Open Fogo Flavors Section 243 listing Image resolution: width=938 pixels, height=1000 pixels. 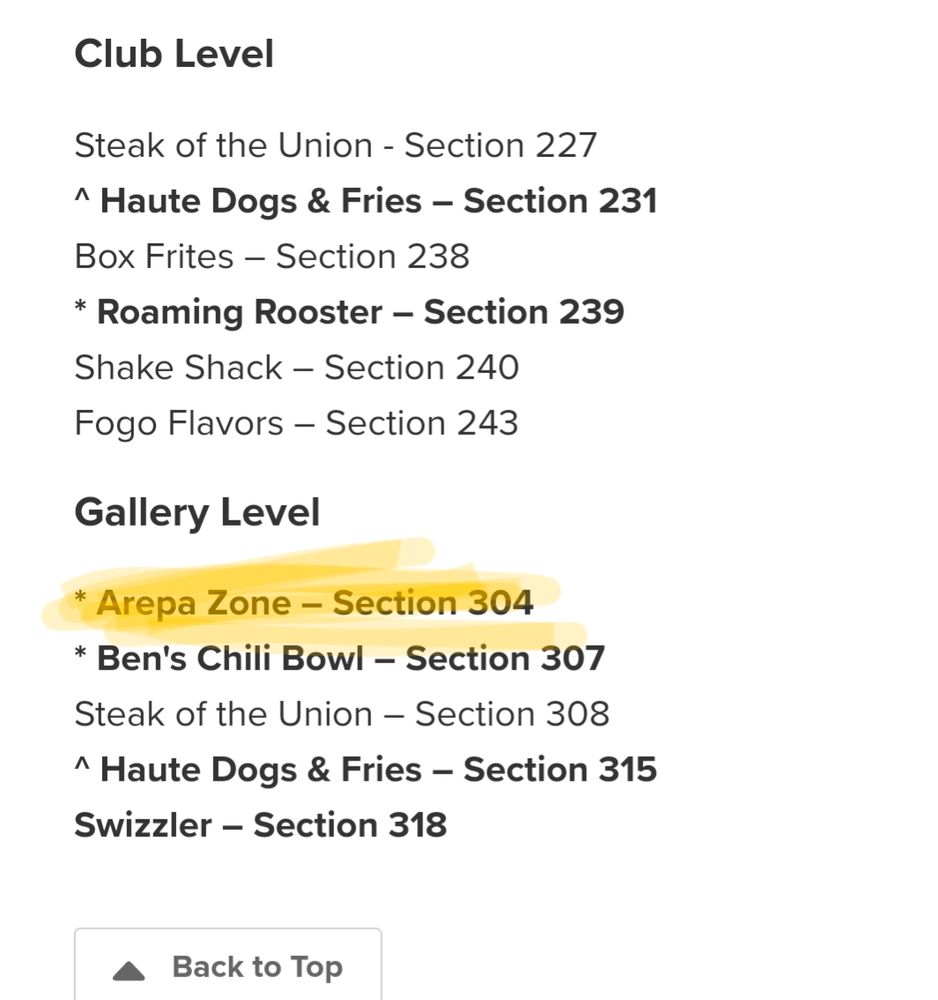coord(296,422)
